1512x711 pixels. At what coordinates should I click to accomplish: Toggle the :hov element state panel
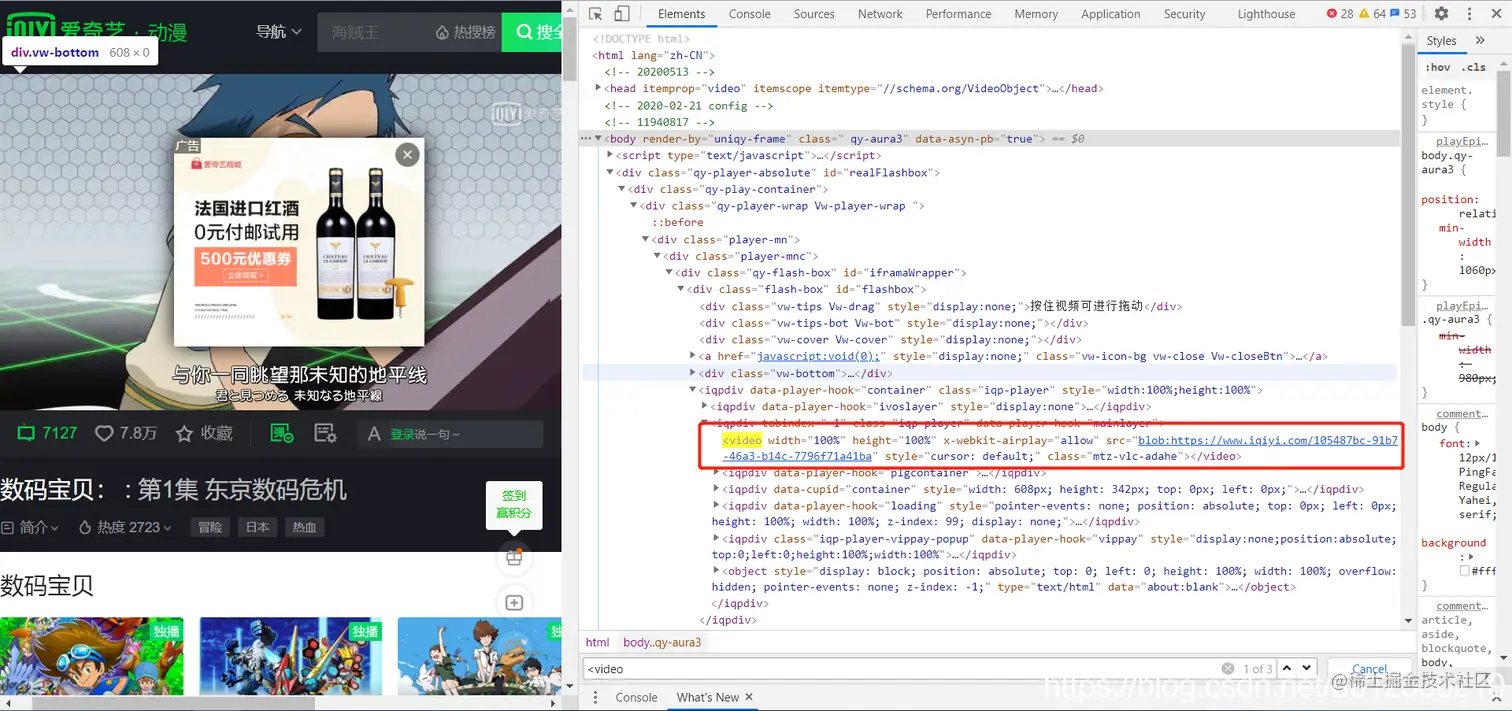pyautogui.click(x=1439, y=67)
